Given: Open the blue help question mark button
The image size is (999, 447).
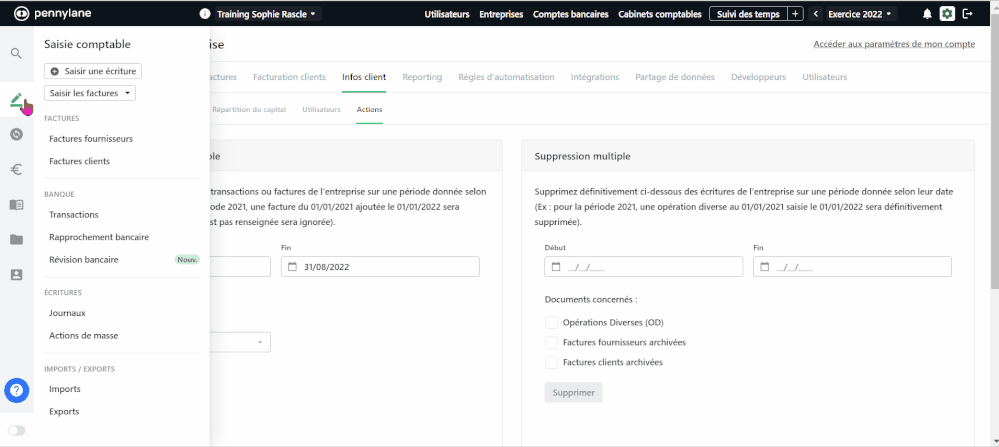Looking at the screenshot, I should [x=16, y=390].
